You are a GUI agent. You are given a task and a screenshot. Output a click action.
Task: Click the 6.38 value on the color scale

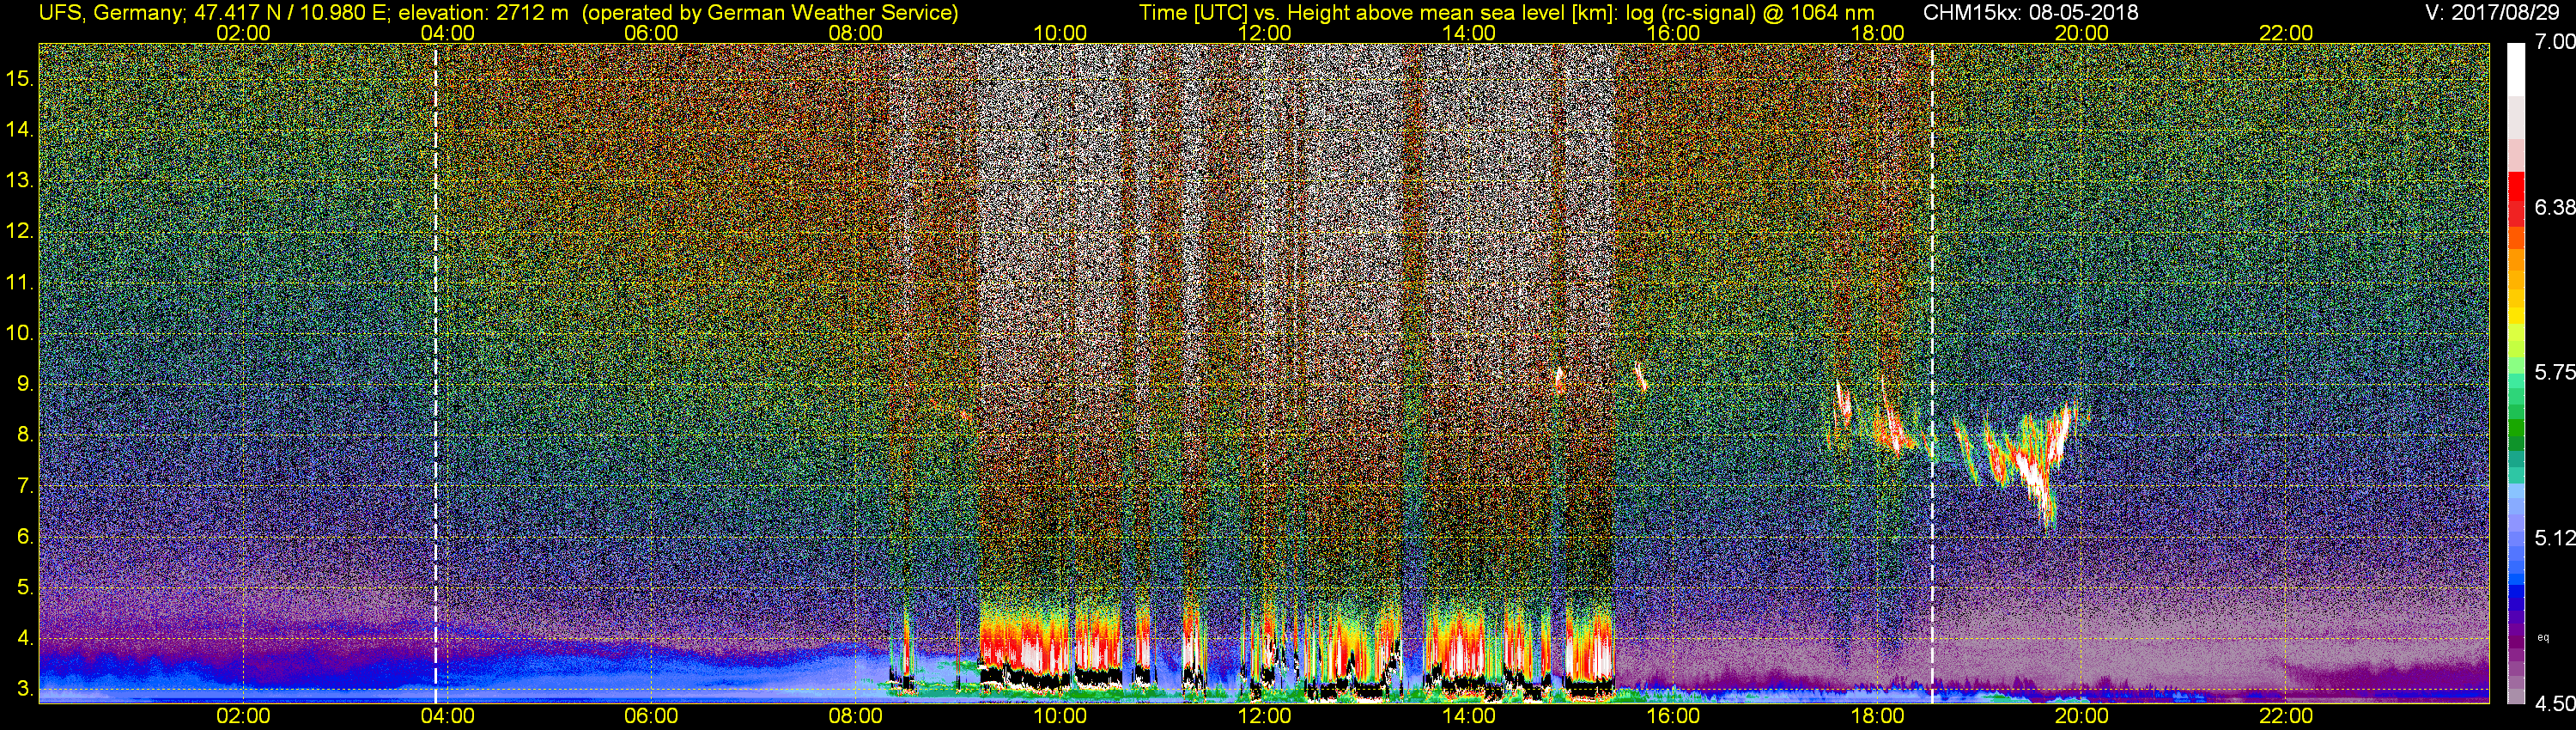[x=2555, y=207]
